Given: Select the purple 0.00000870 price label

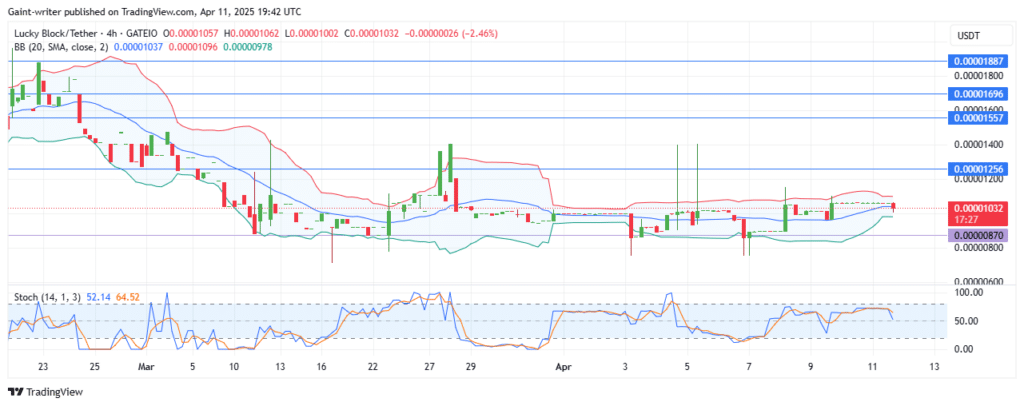Looking at the screenshot, I should (x=976, y=236).
